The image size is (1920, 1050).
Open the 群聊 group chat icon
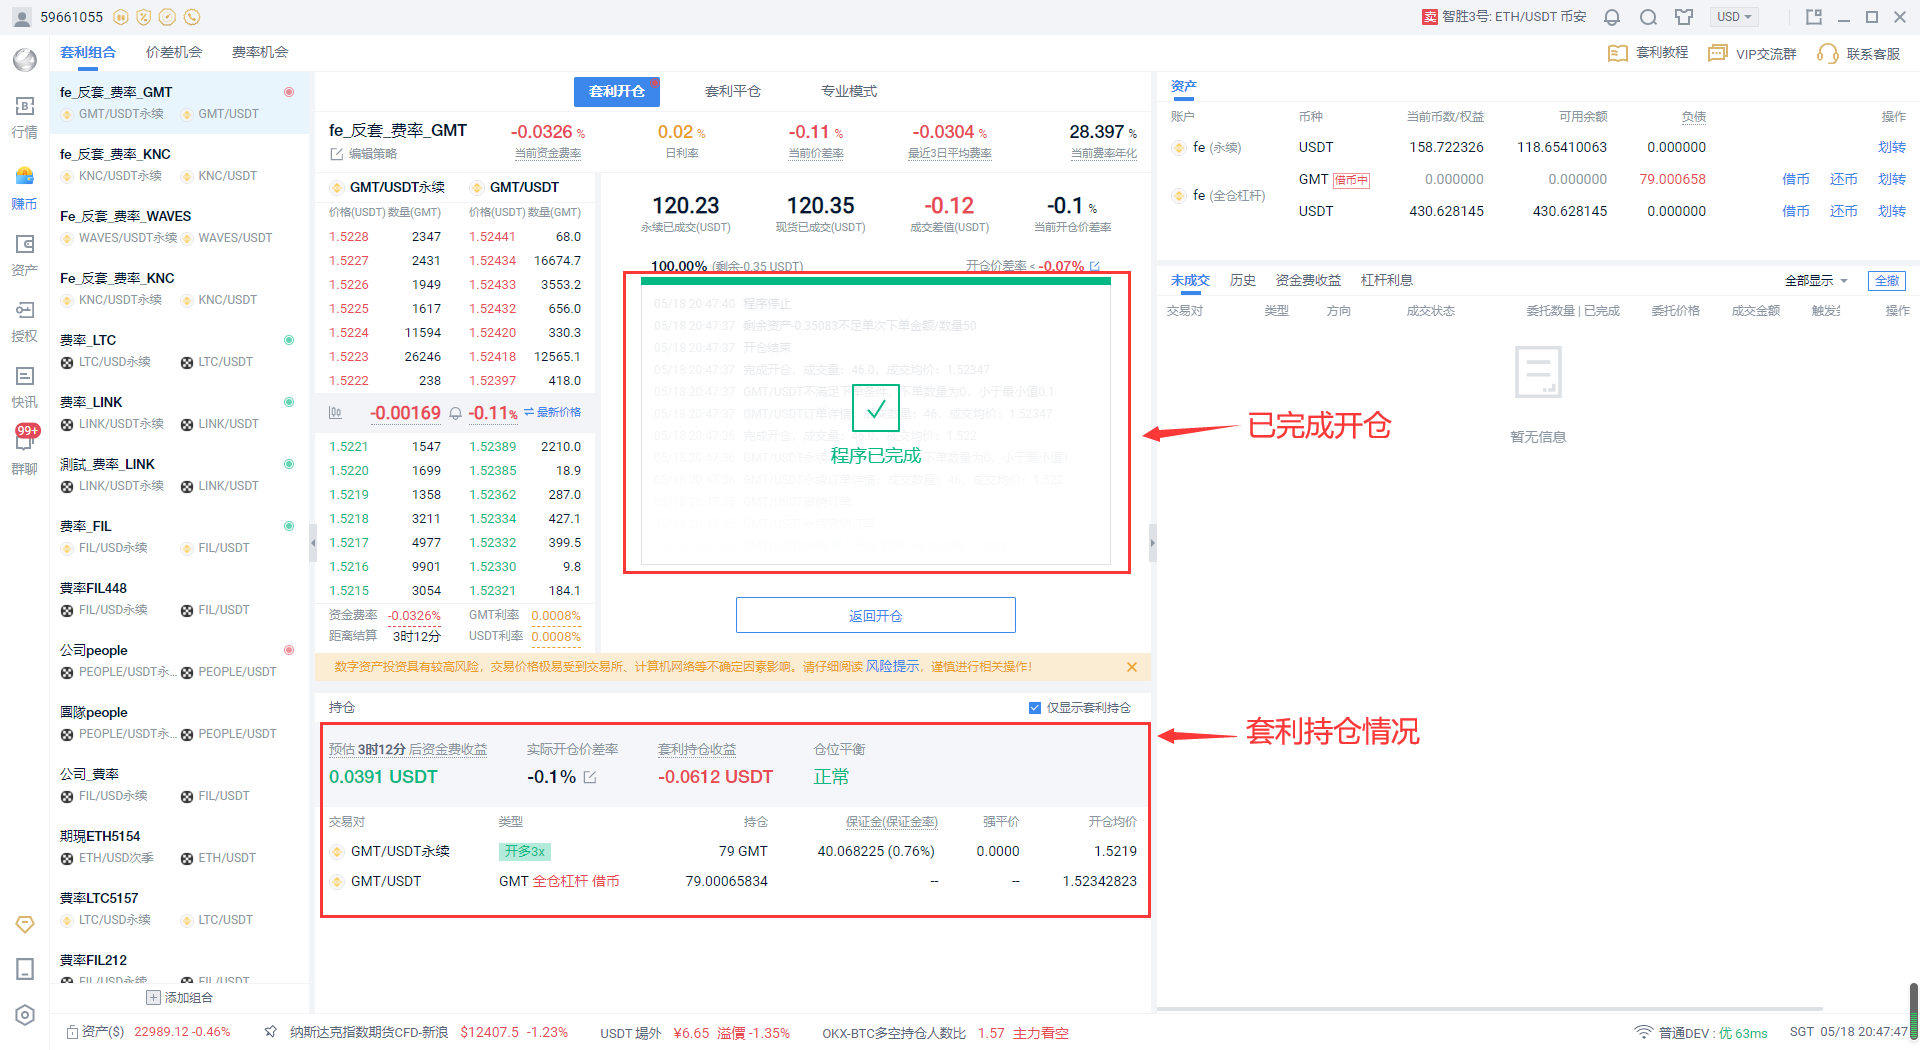tap(24, 452)
